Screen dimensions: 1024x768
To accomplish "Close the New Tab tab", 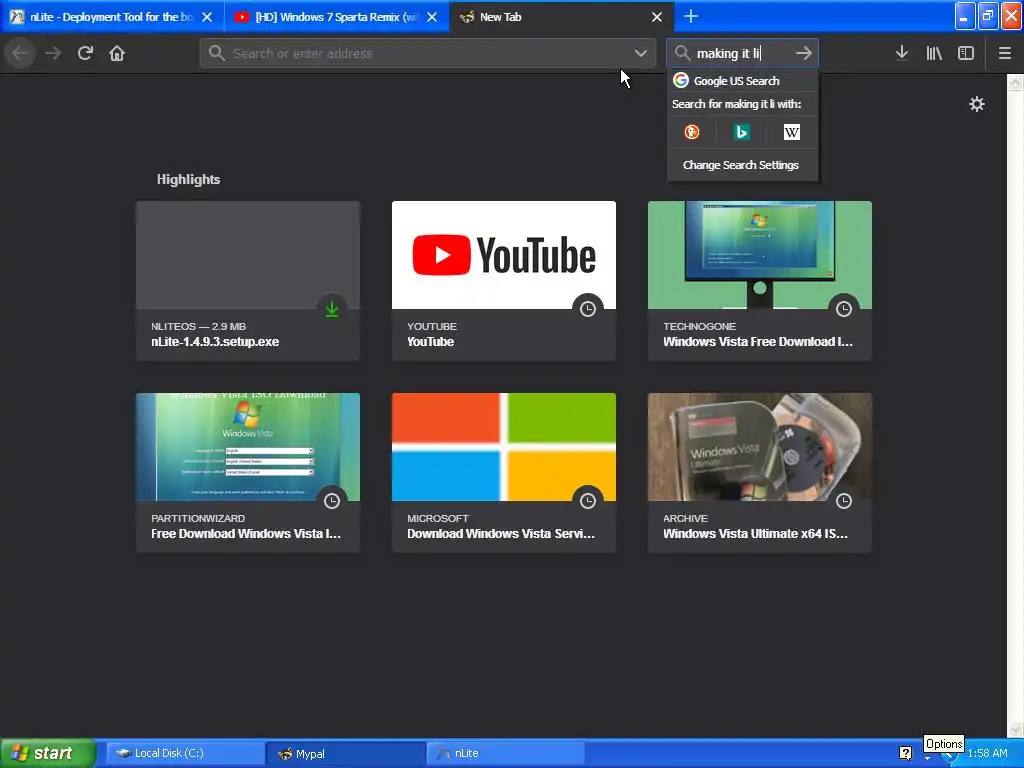I will [x=657, y=17].
